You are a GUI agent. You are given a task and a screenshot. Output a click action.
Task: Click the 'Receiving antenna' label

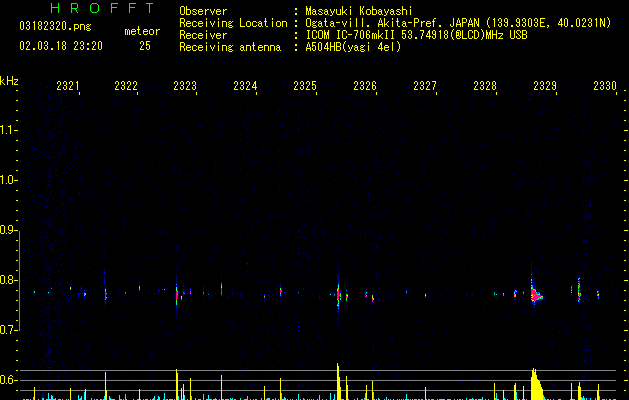pos(230,47)
